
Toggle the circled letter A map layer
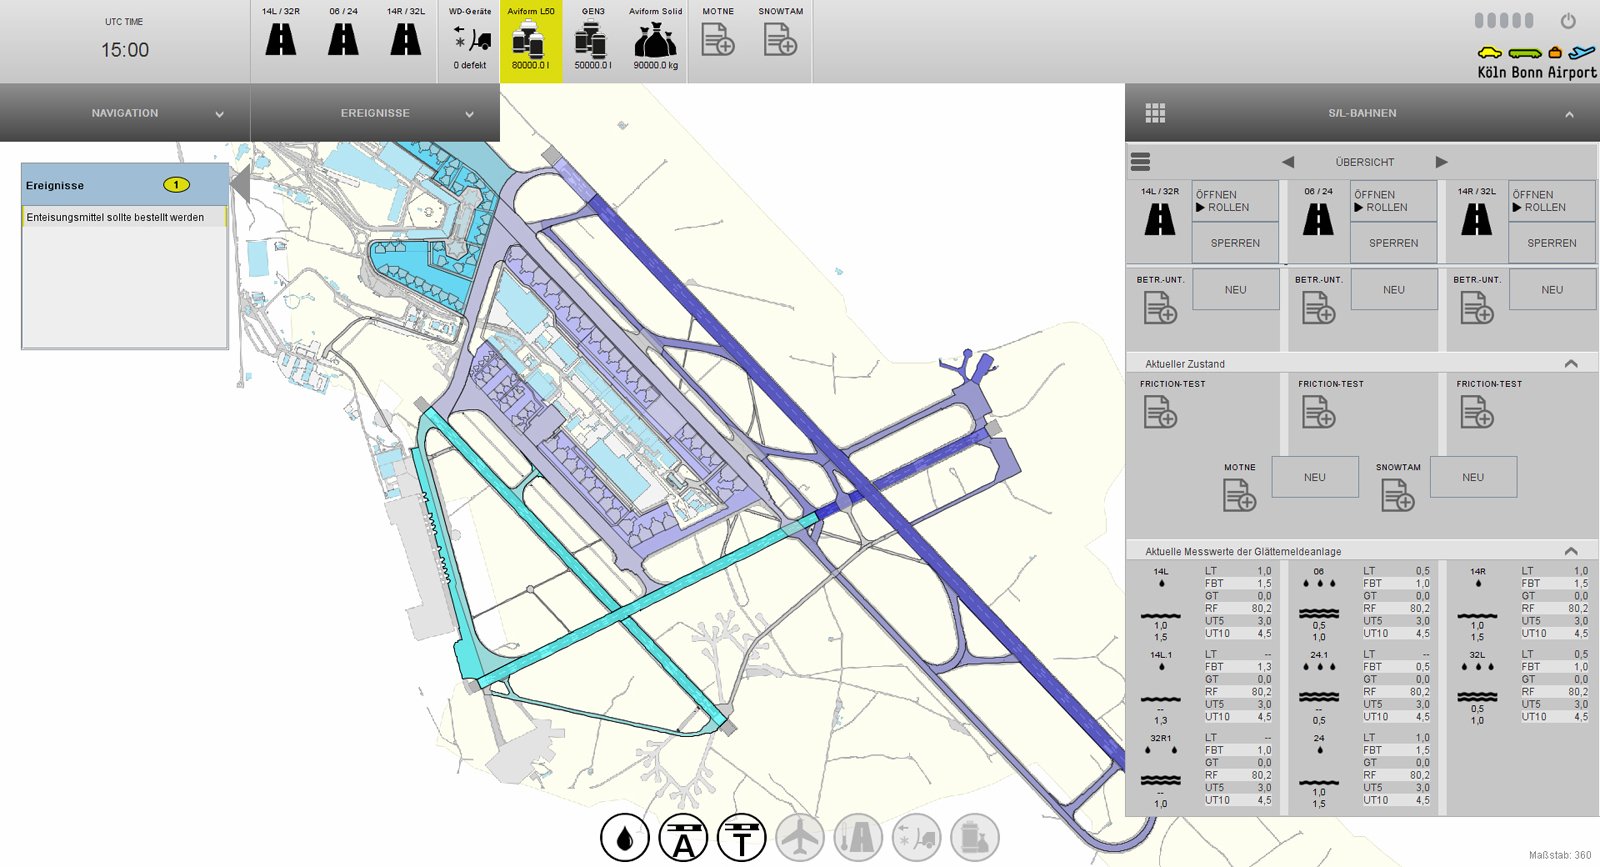point(683,838)
